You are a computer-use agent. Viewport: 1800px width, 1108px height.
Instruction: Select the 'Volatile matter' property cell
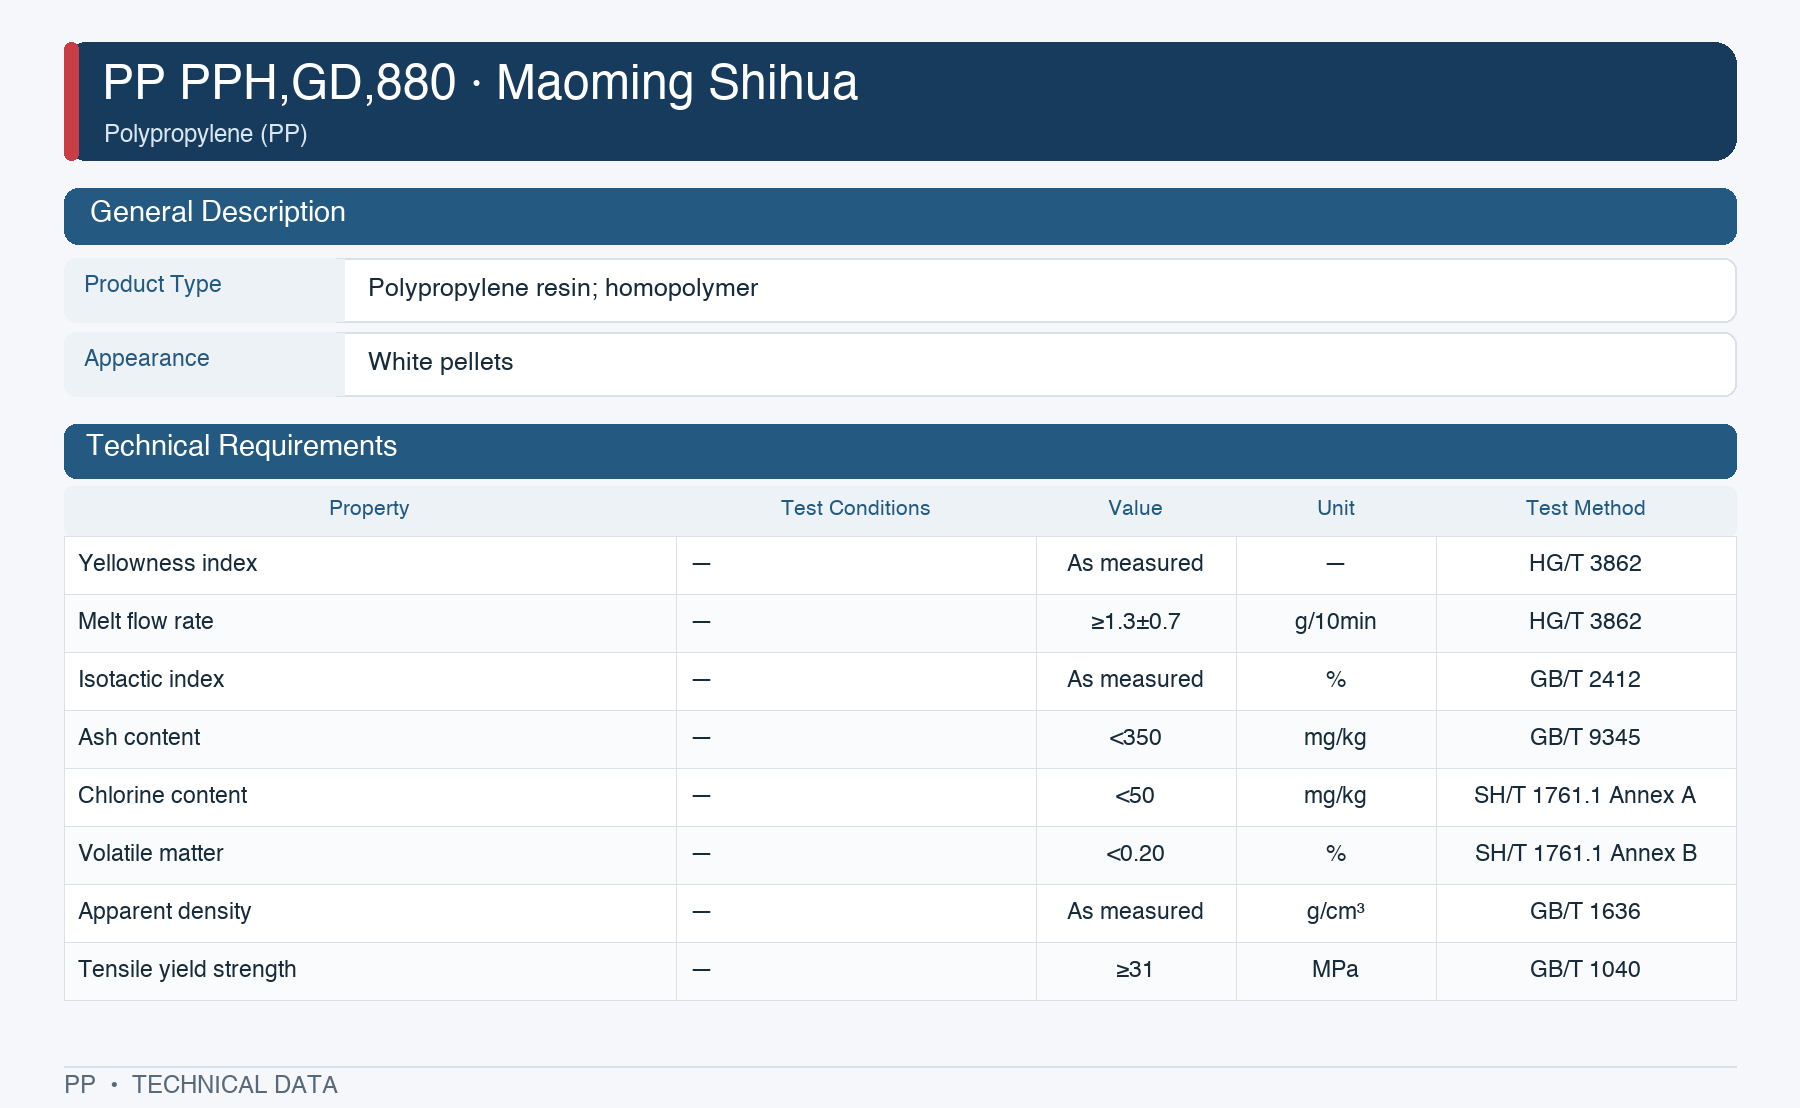coord(370,855)
